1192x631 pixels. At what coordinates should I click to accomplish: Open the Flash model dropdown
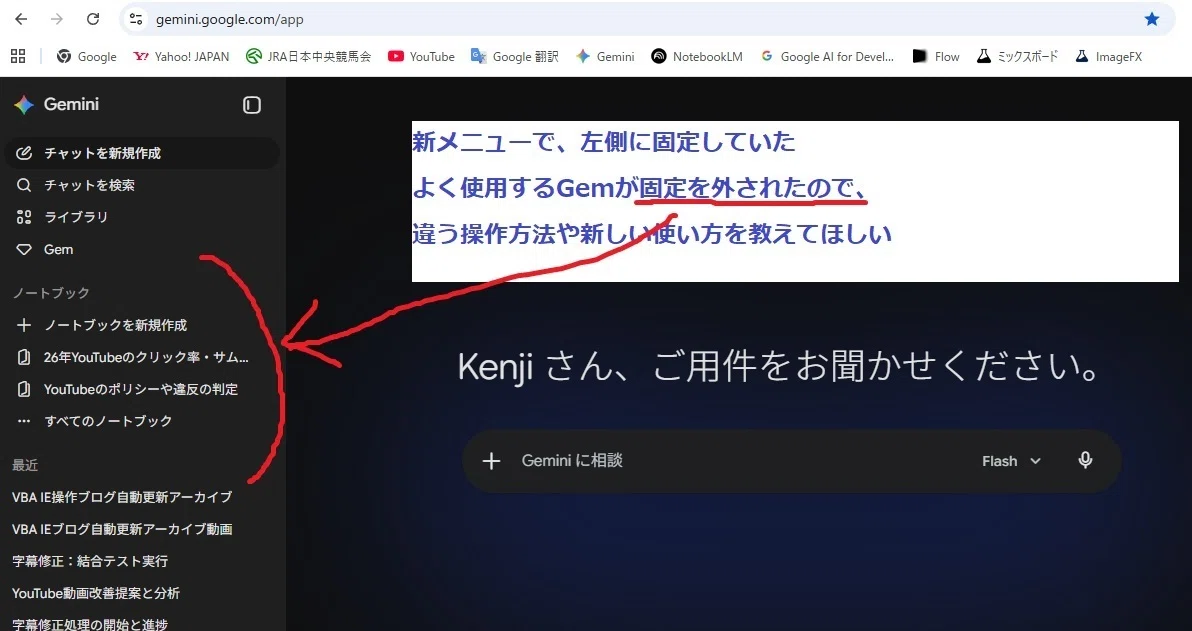[1011, 461]
